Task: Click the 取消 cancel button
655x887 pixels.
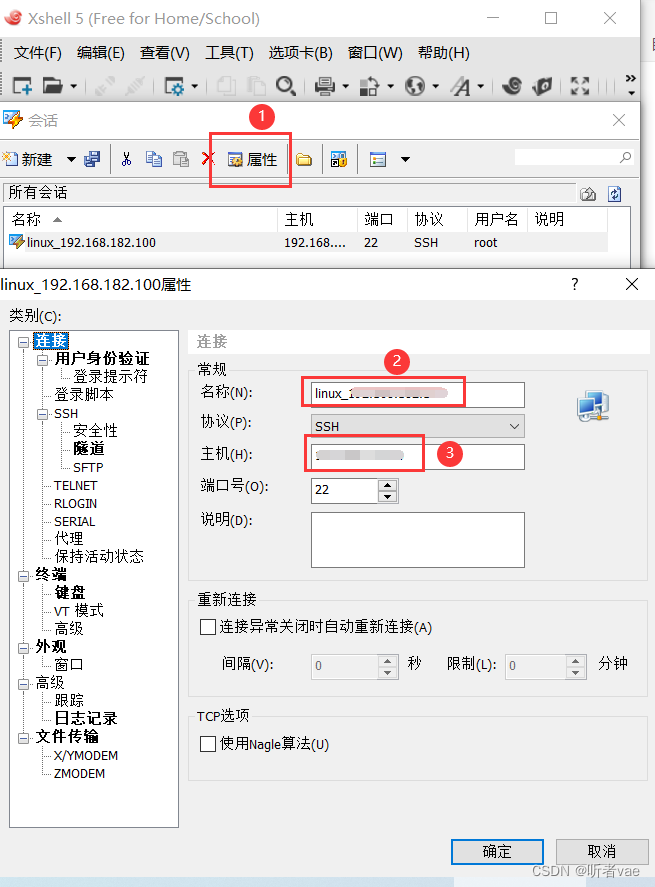Action: (602, 851)
